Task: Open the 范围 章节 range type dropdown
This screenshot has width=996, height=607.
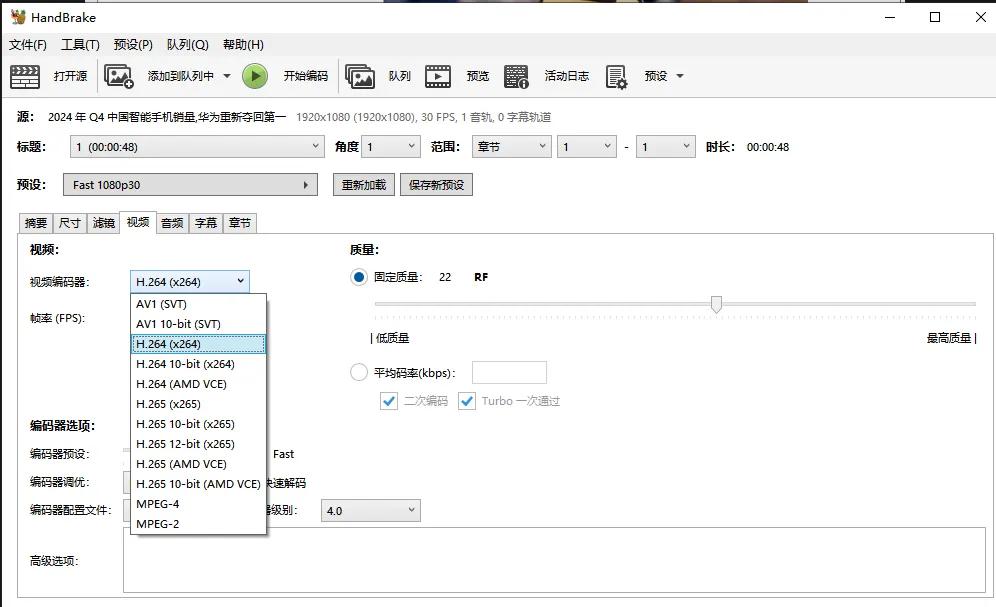Action: 511,147
